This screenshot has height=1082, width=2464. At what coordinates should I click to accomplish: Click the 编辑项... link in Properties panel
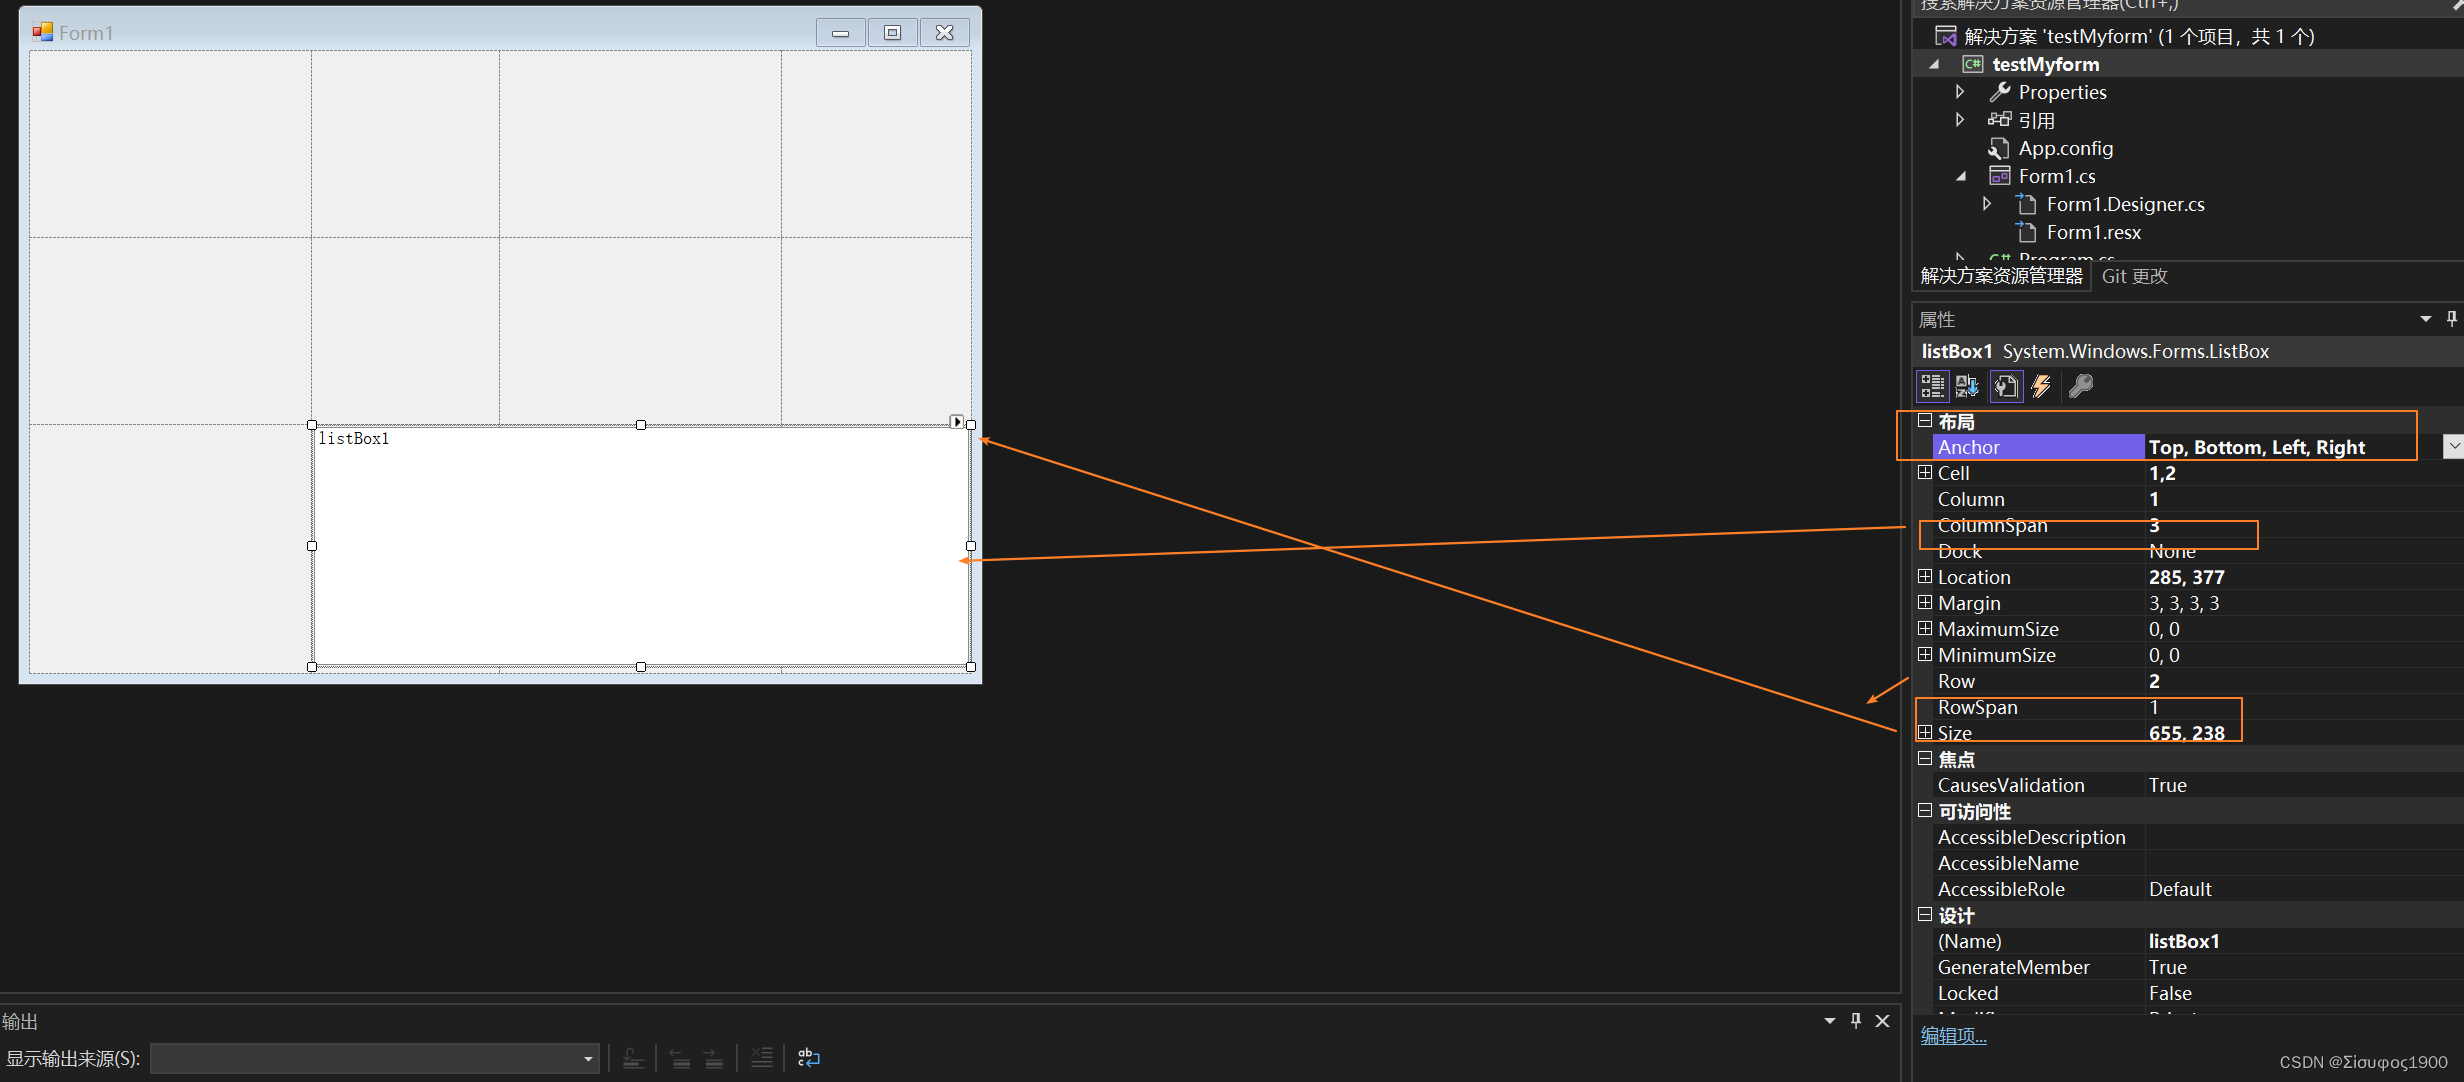(x=1953, y=1035)
